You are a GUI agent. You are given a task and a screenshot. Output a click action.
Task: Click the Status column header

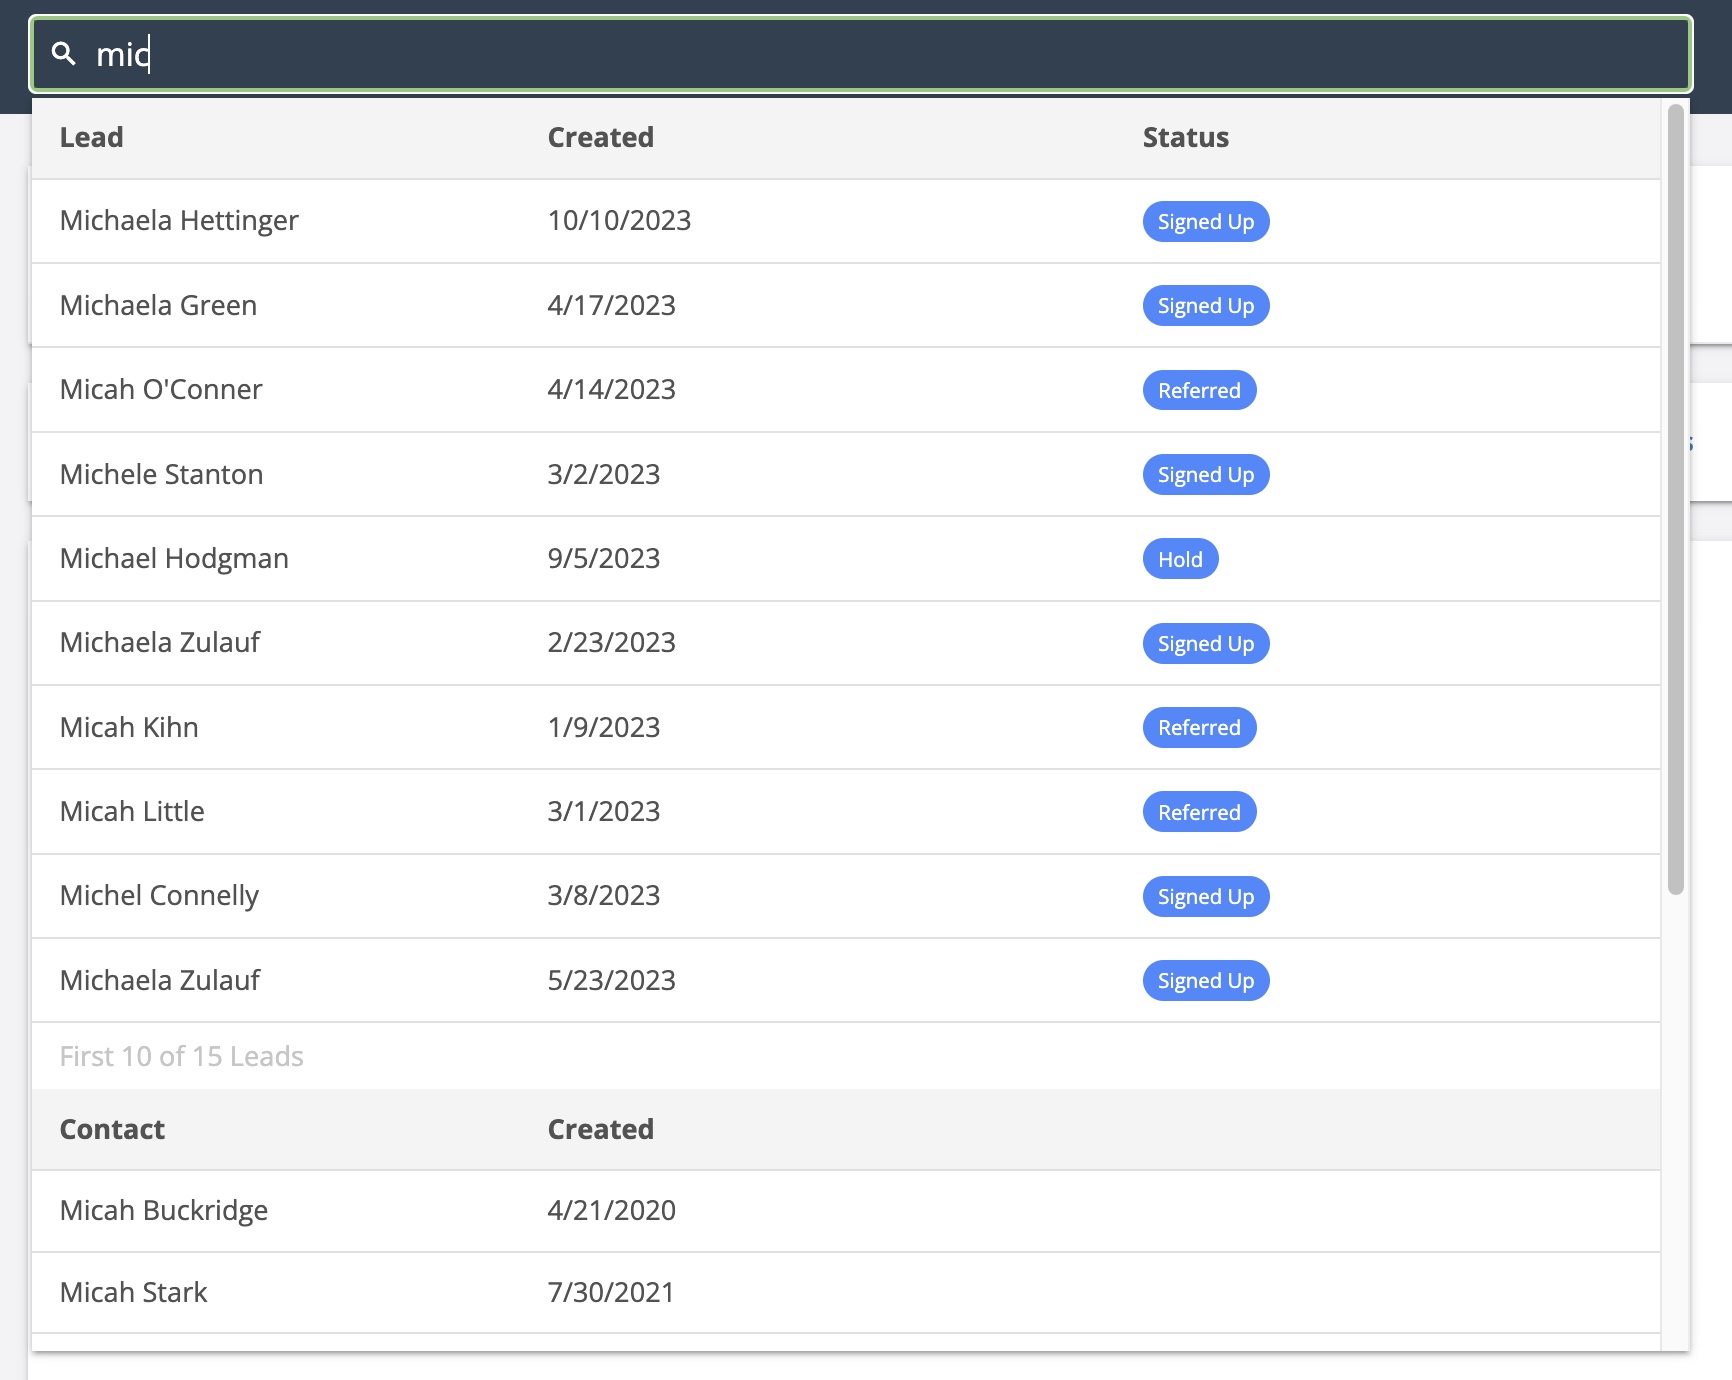click(1185, 137)
